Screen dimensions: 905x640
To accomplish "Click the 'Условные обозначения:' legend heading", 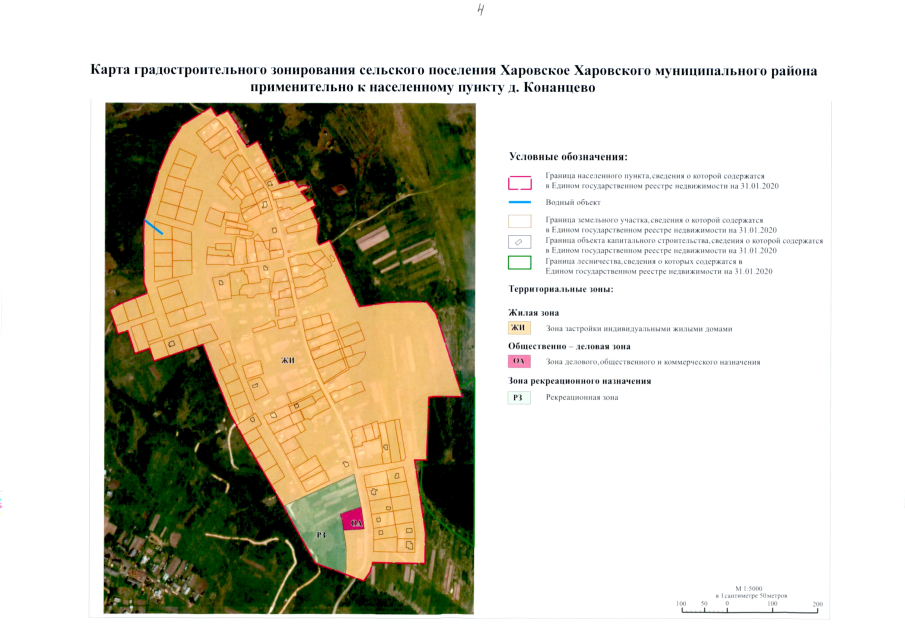I will click(568, 157).
